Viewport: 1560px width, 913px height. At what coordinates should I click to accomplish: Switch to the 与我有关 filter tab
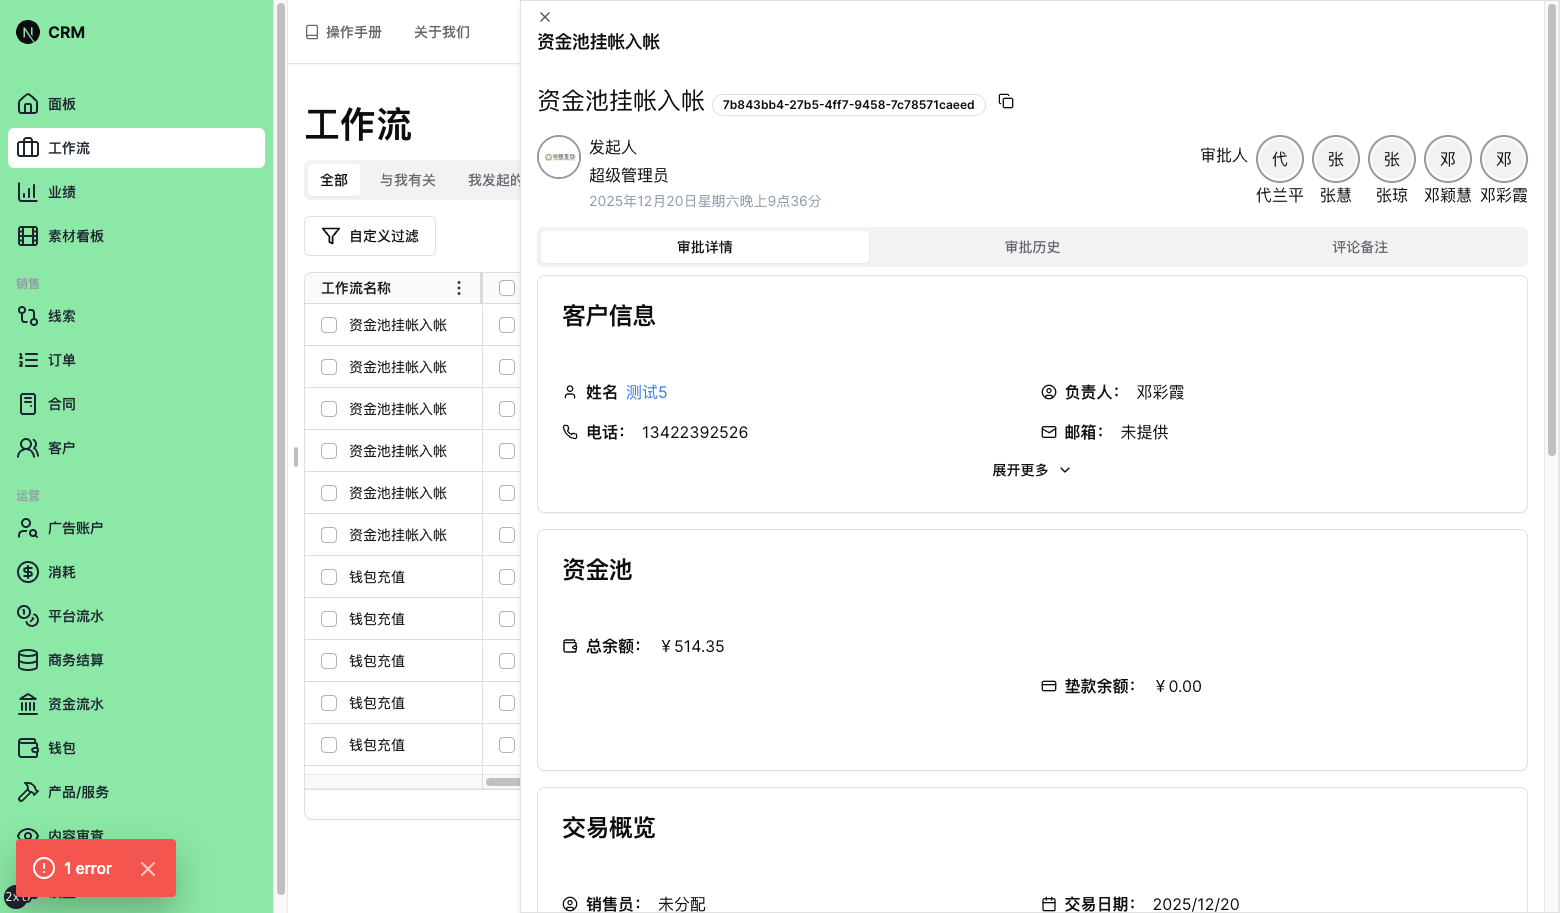pos(407,179)
